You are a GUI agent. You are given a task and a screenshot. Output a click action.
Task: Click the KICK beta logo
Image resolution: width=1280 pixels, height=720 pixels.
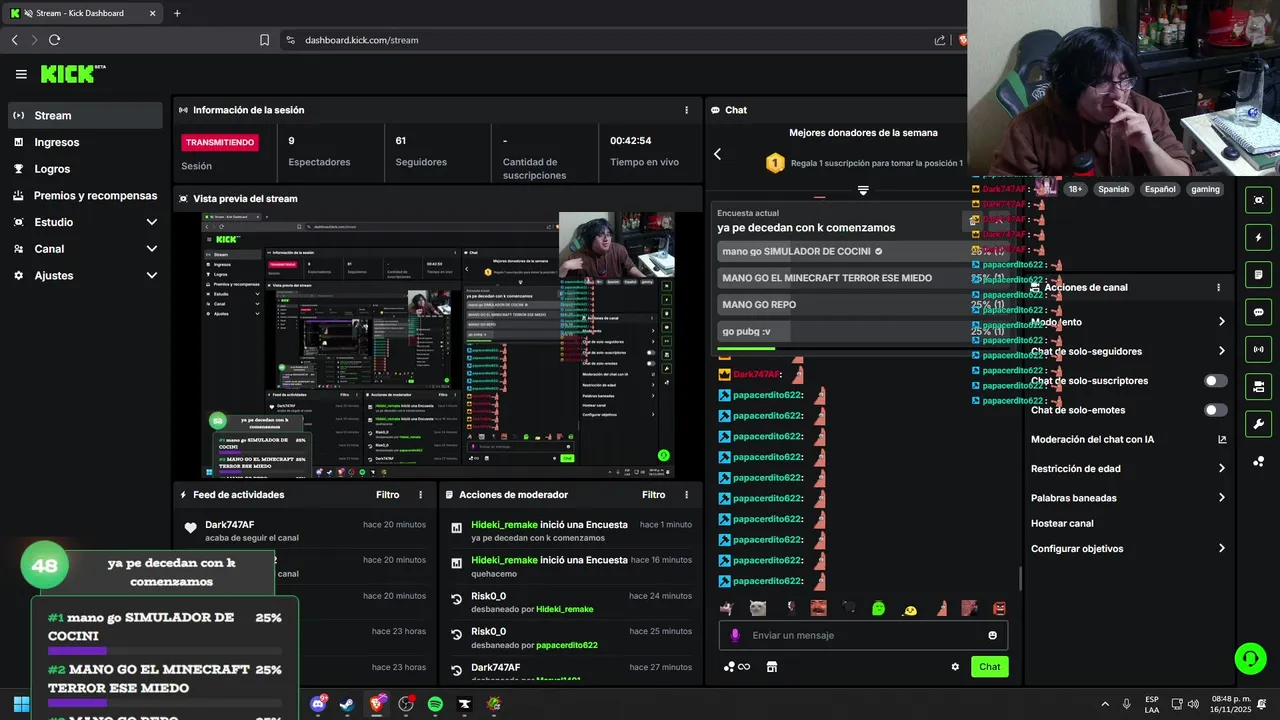point(73,74)
